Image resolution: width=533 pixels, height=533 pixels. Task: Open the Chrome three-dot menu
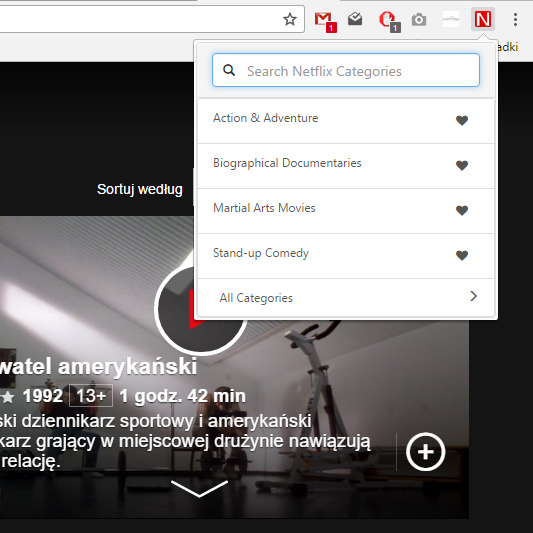tap(515, 19)
